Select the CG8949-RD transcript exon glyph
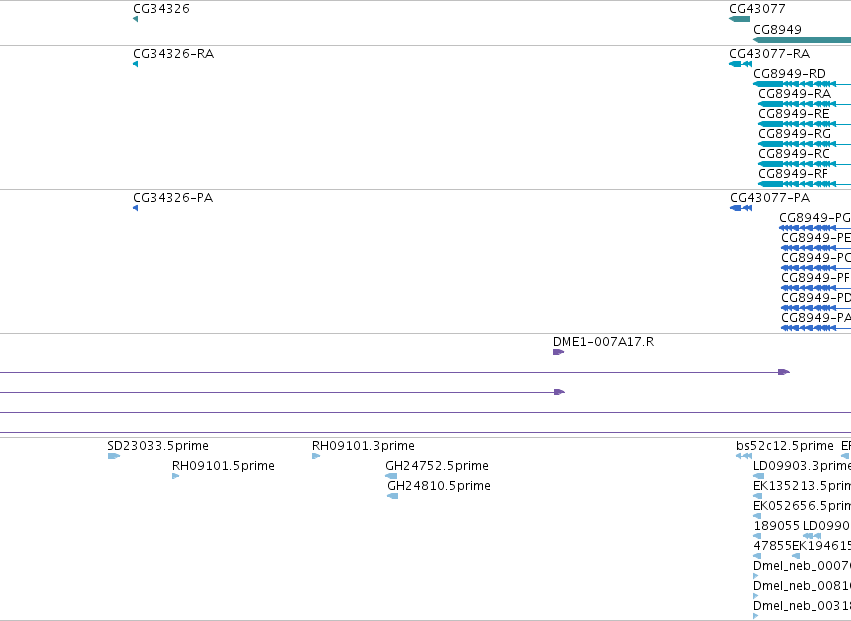This screenshot has width=851, height=621. [x=768, y=84]
